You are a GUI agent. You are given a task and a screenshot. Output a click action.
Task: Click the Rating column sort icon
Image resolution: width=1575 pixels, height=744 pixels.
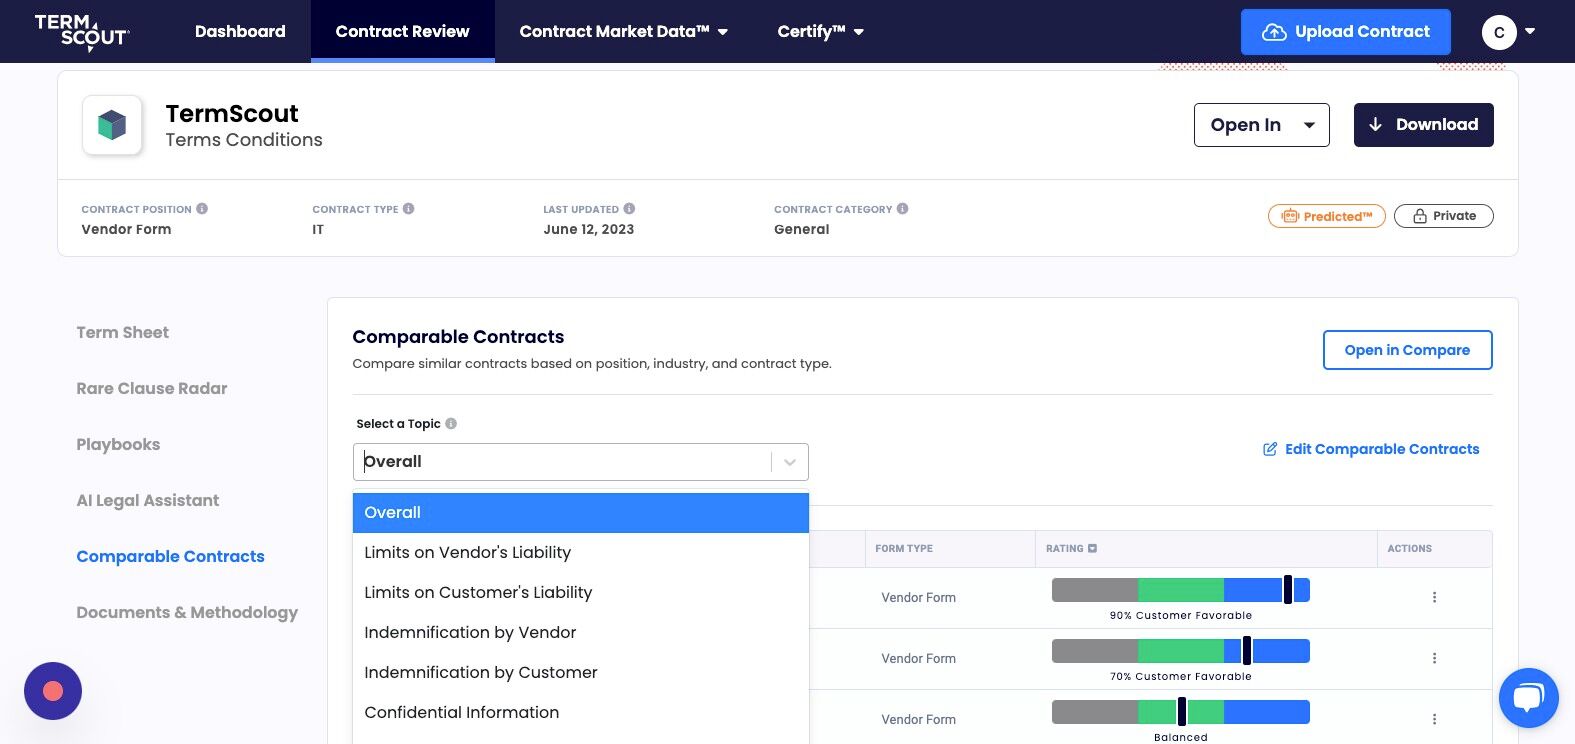1092,548
